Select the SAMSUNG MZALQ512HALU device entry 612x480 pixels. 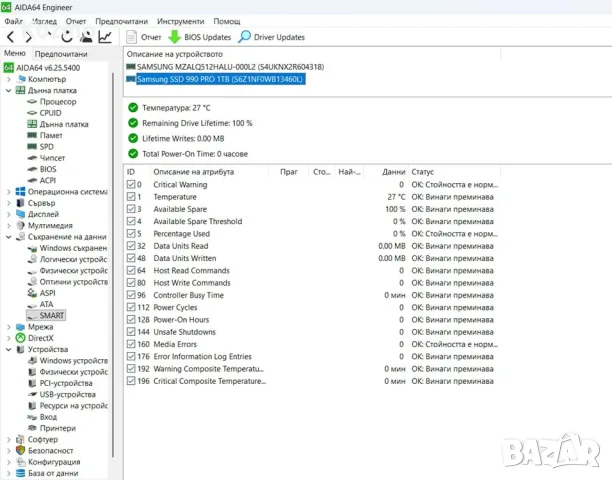pyautogui.click(x=230, y=67)
